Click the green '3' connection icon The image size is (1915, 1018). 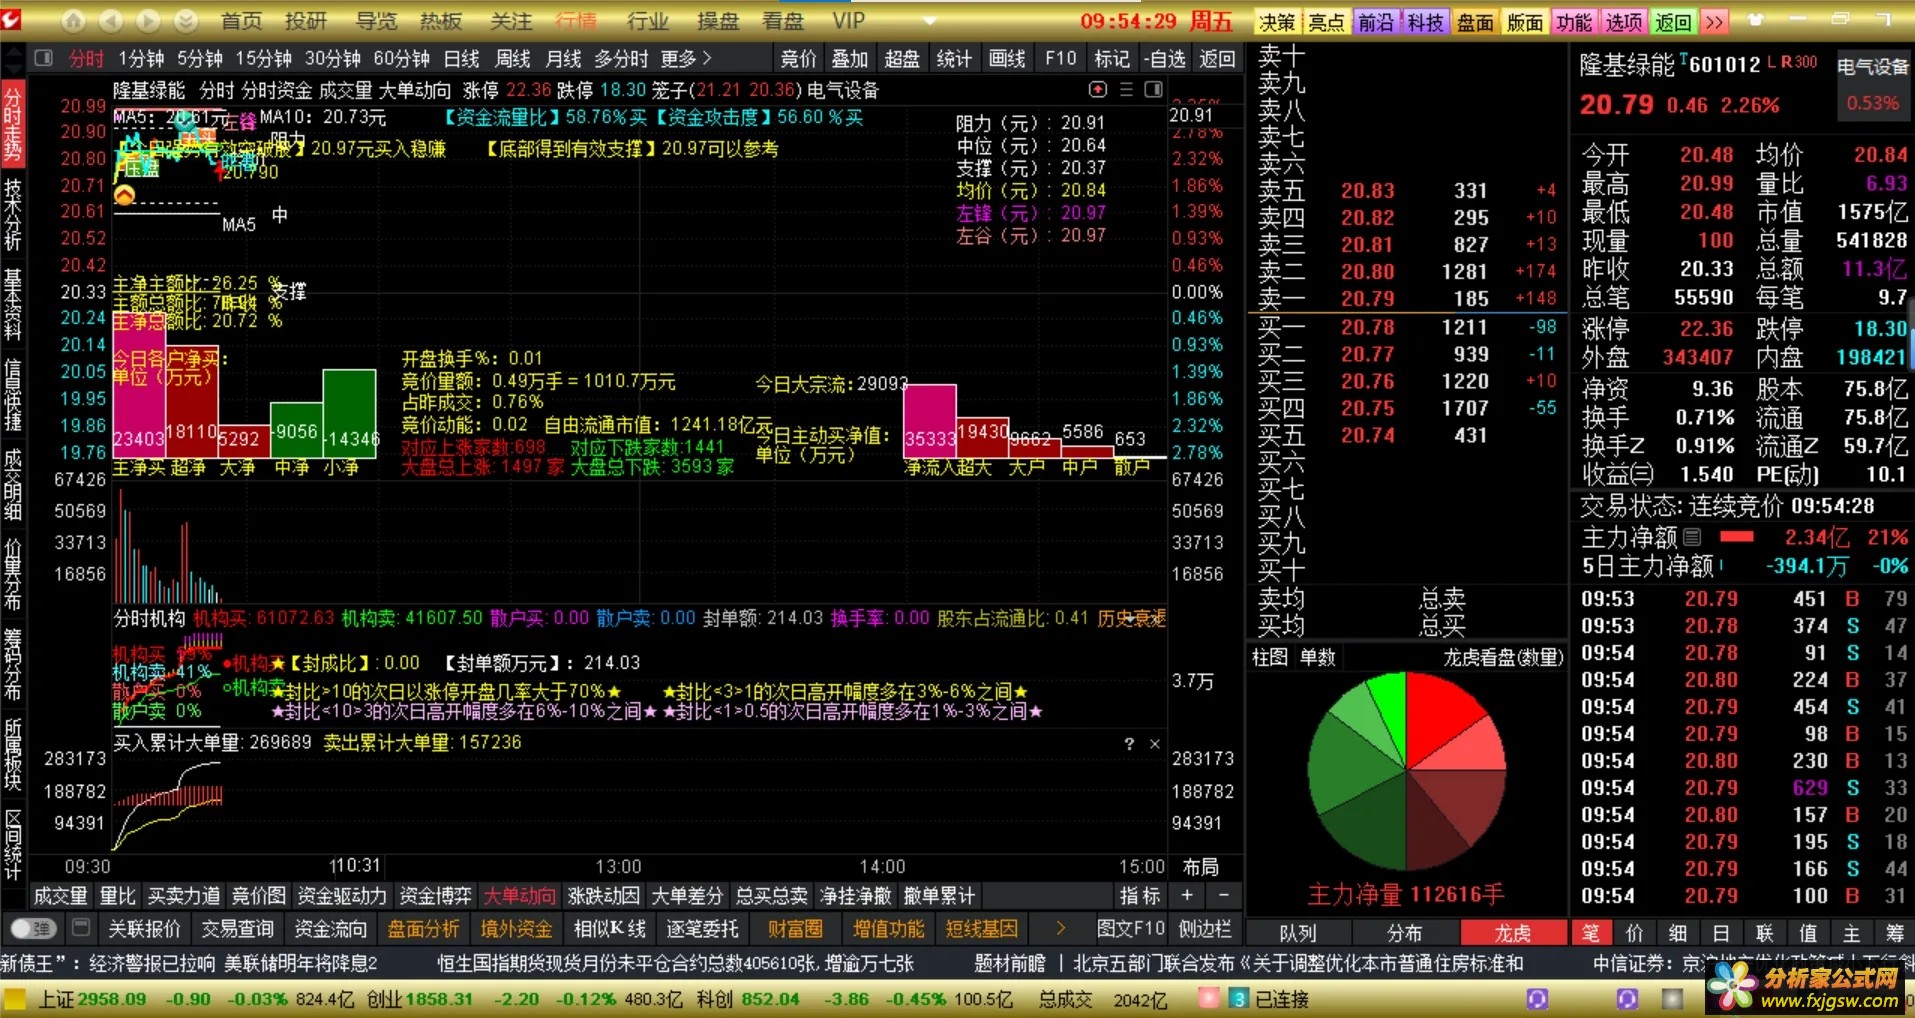pyautogui.click(x=1239, y=999)
